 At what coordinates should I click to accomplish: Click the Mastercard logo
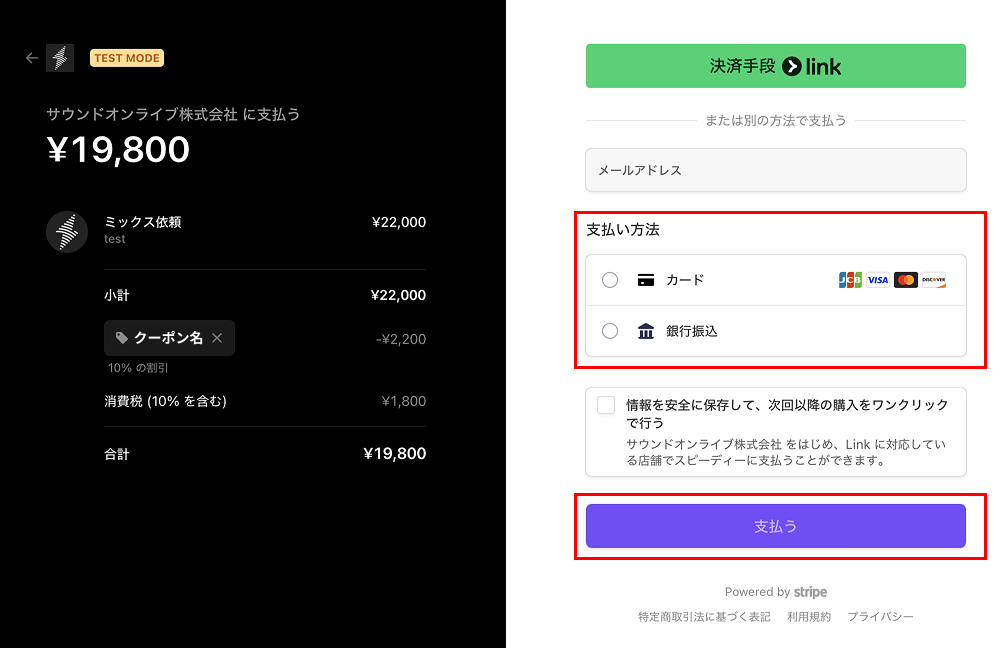(x=905, y=280)
